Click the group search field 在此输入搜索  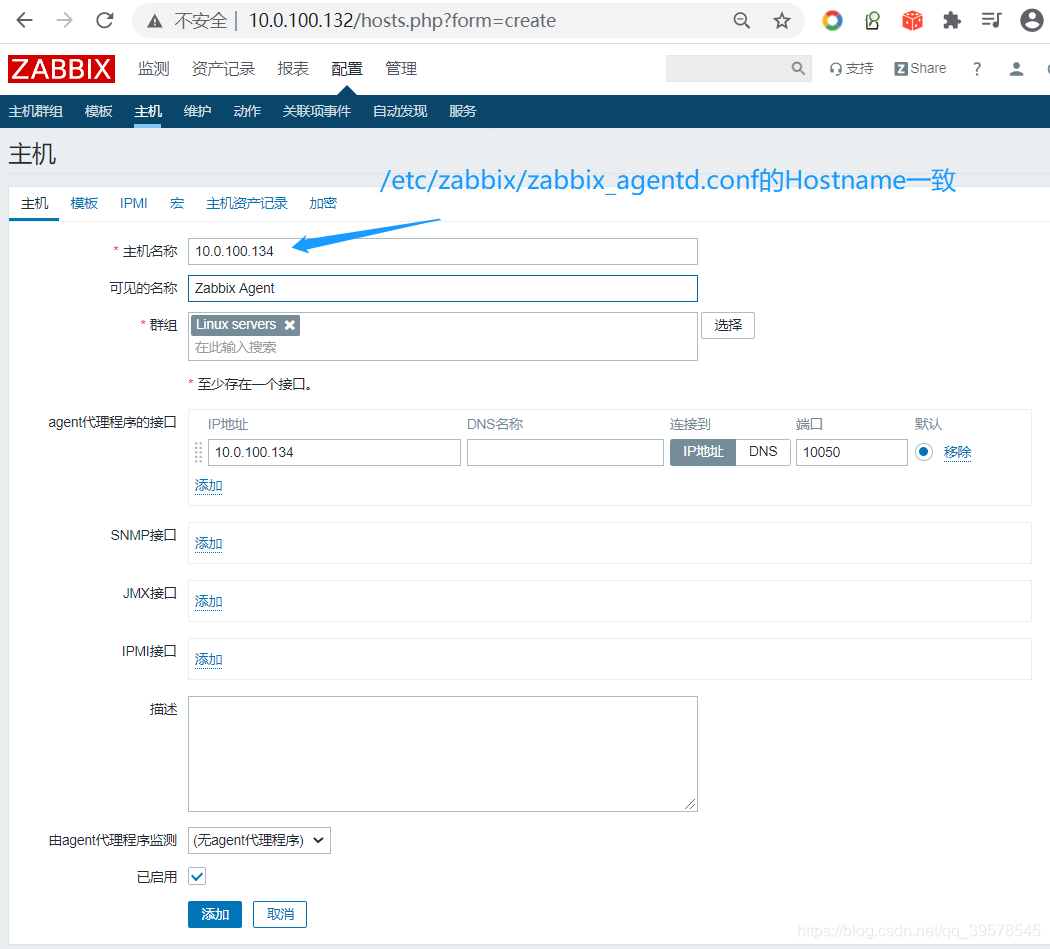tap(443, 347)
